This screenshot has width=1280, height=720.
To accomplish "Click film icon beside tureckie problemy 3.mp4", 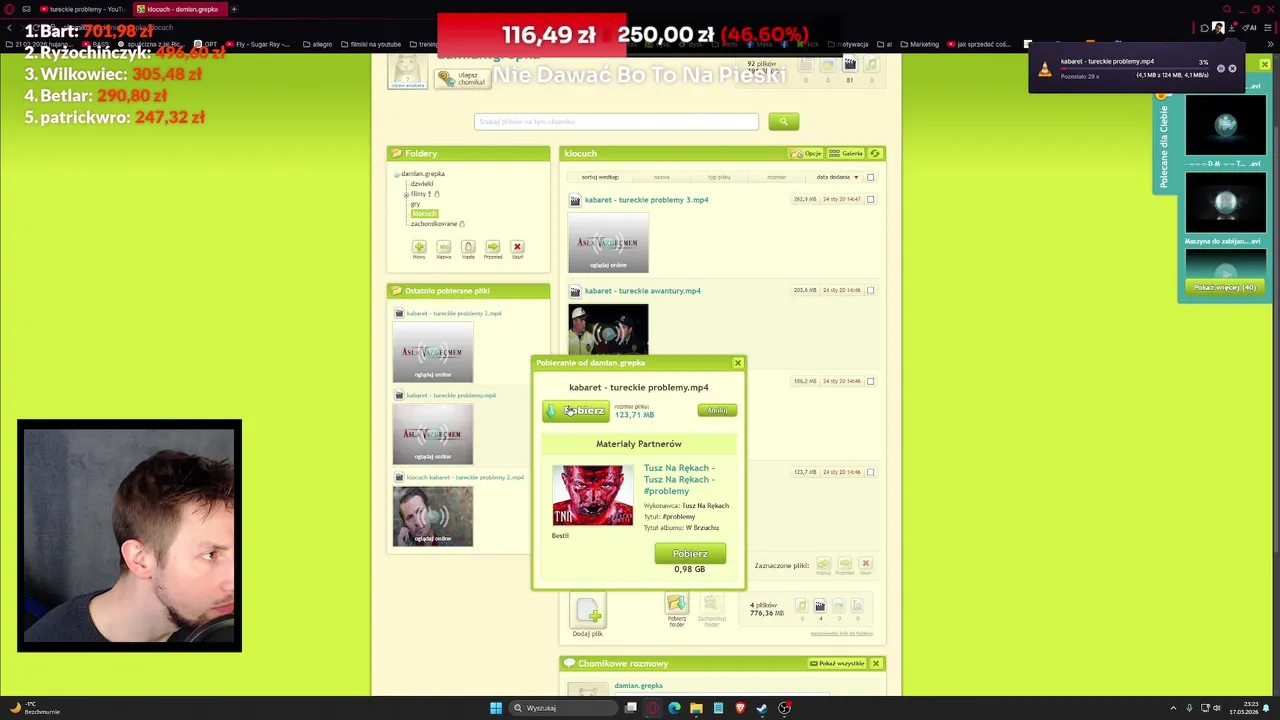I will (575, 200).
